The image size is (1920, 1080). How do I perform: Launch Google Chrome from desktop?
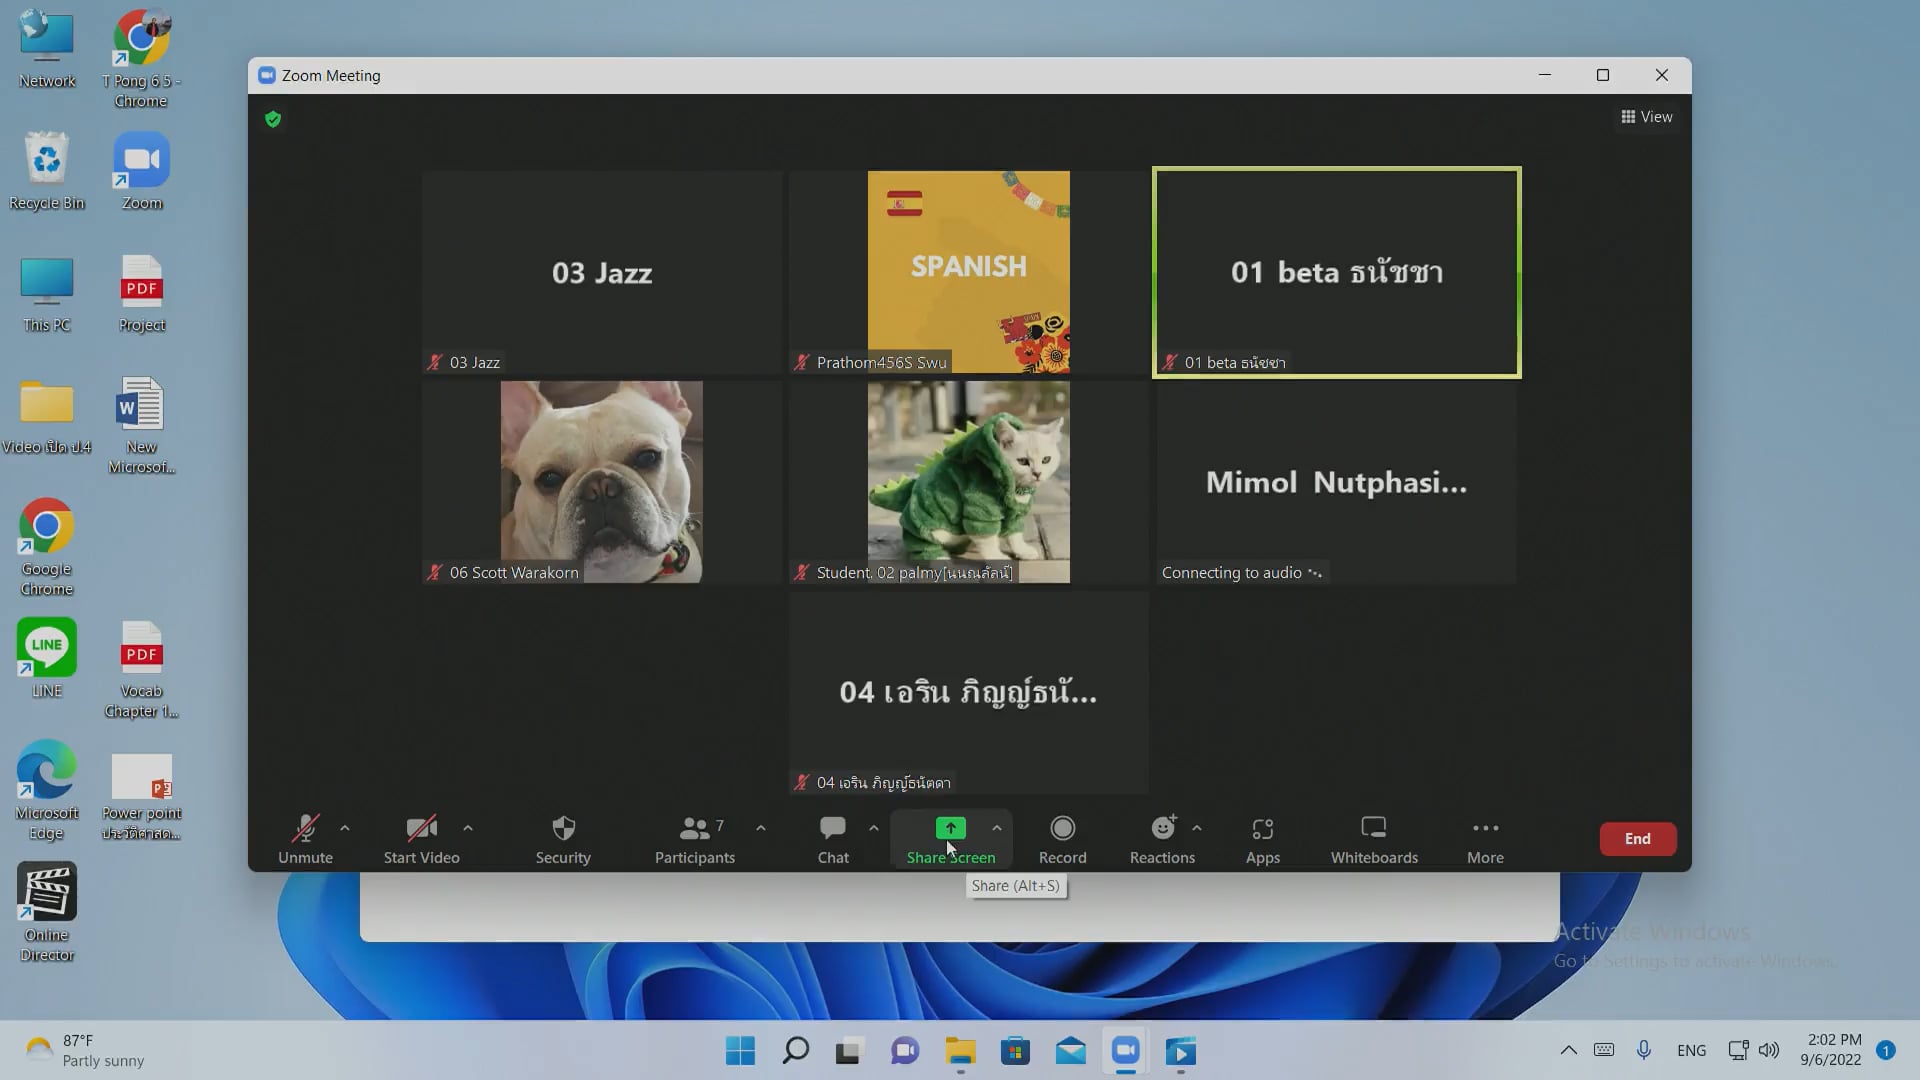[47, 547]
